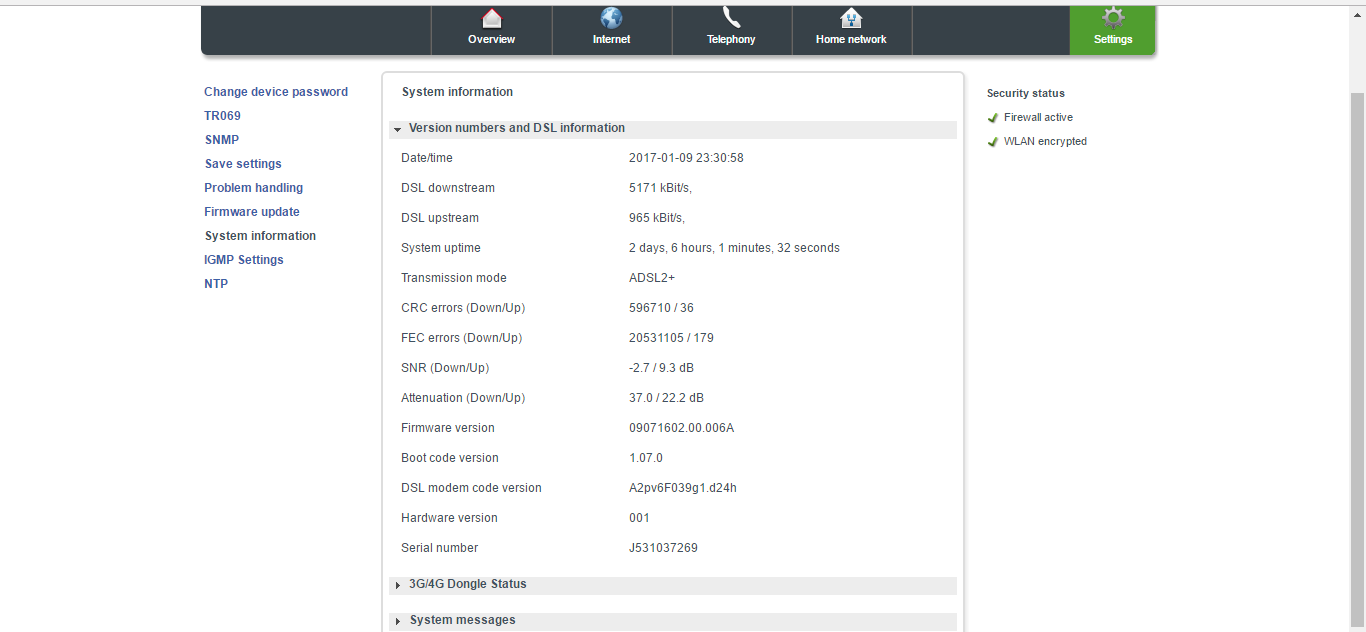Collapse Version numbers and DSL information section
The image size is (1366, 632).
(673, 129)
